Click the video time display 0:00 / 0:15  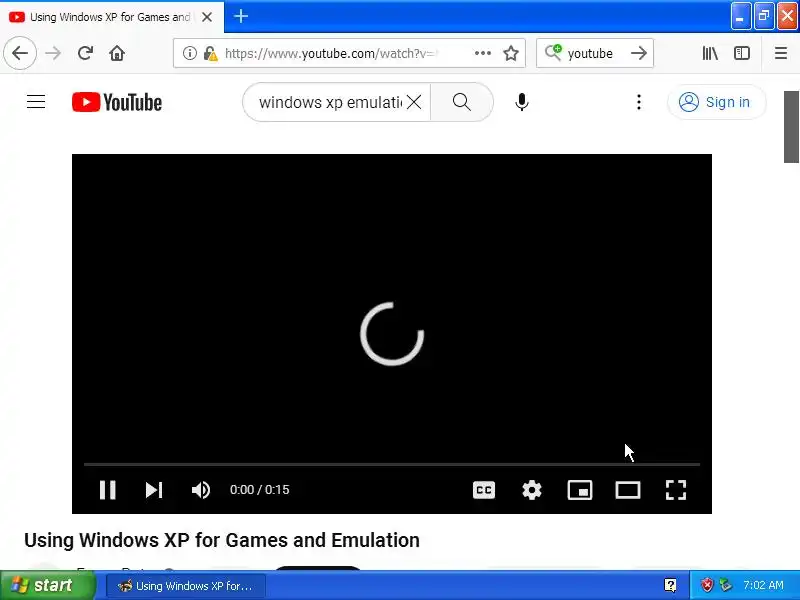point(260,490)
